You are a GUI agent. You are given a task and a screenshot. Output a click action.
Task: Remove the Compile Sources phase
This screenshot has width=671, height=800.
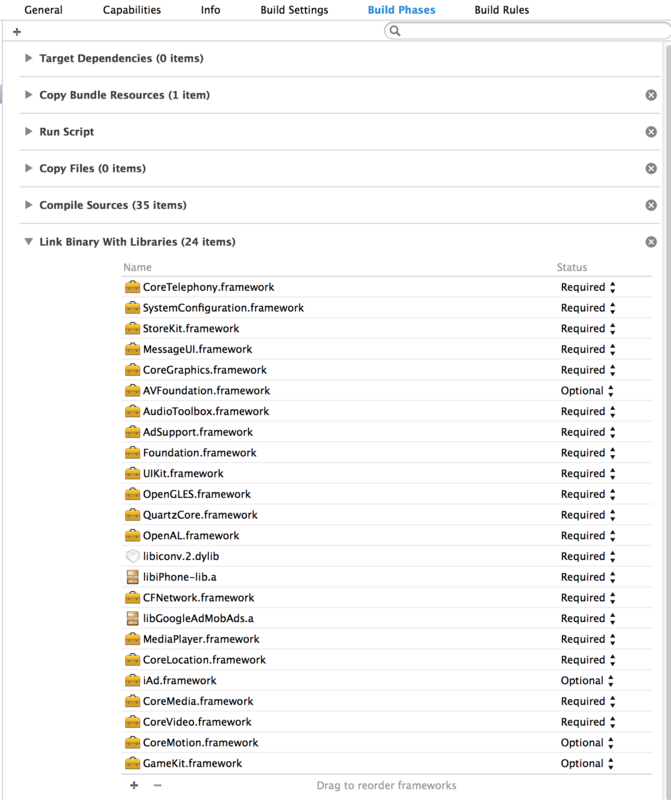[651, 205]
